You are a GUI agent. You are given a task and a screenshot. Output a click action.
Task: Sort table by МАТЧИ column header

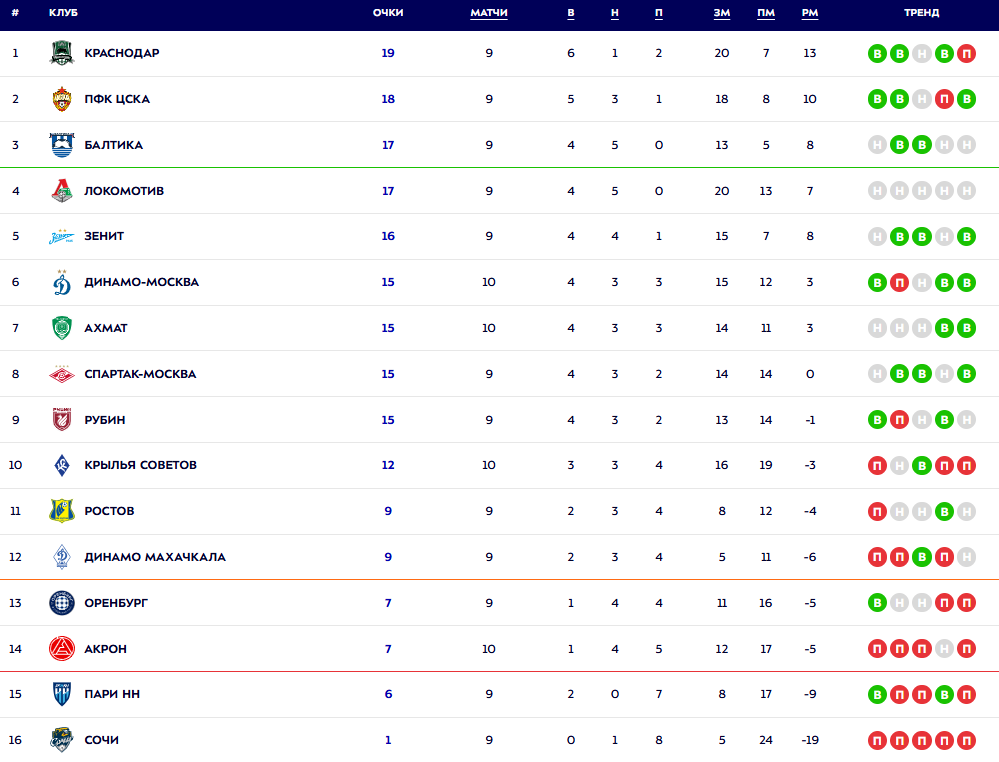point(489,13)
